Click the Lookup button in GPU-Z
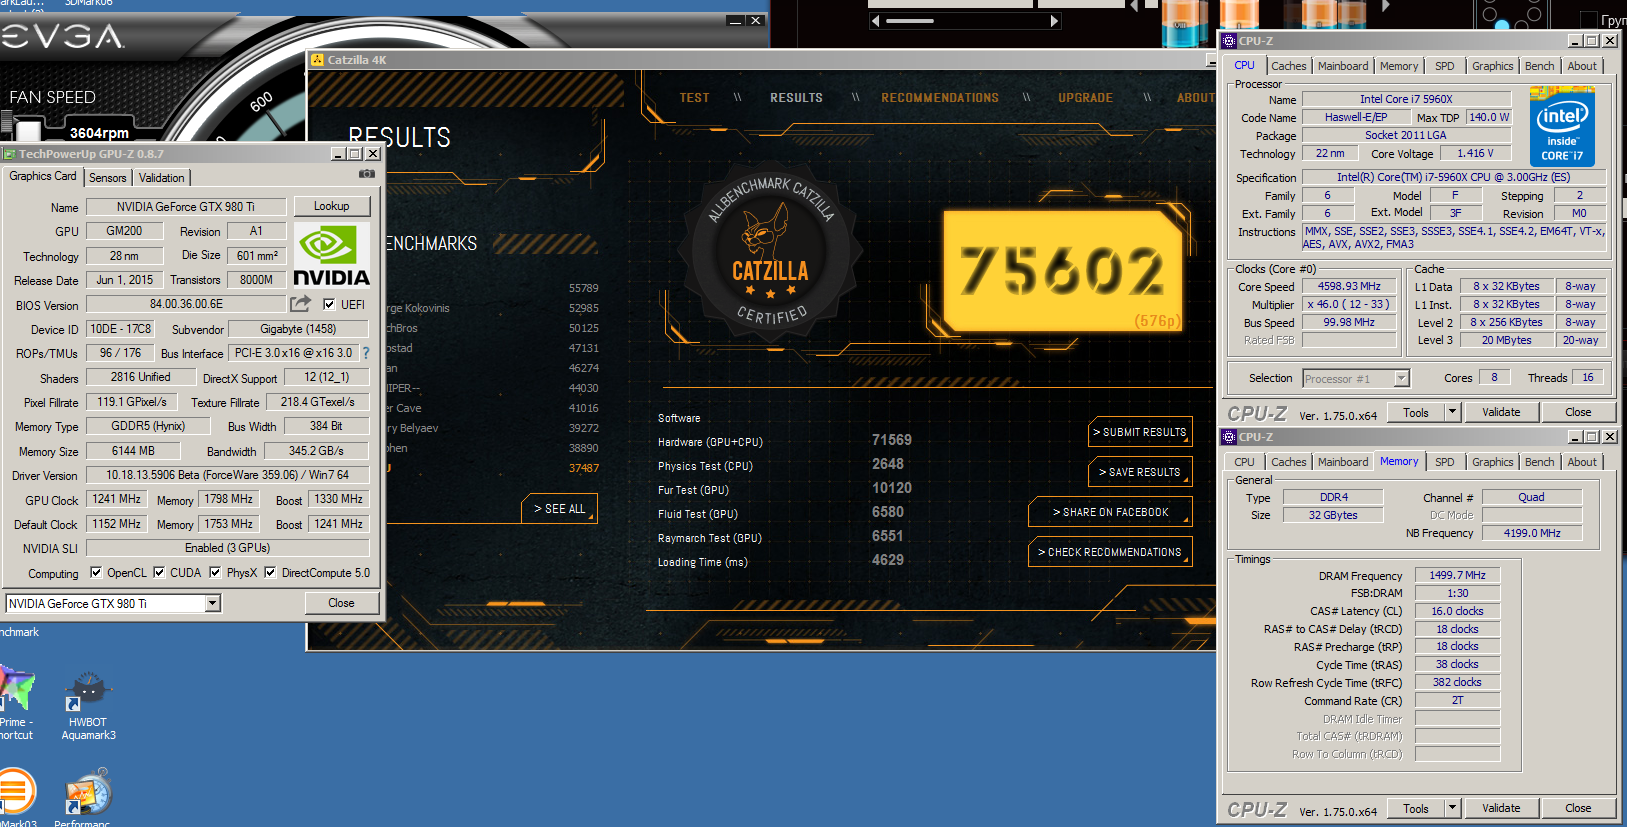Image resolution: width=1627 pixels, height=827 pixels. coord(332,206)
